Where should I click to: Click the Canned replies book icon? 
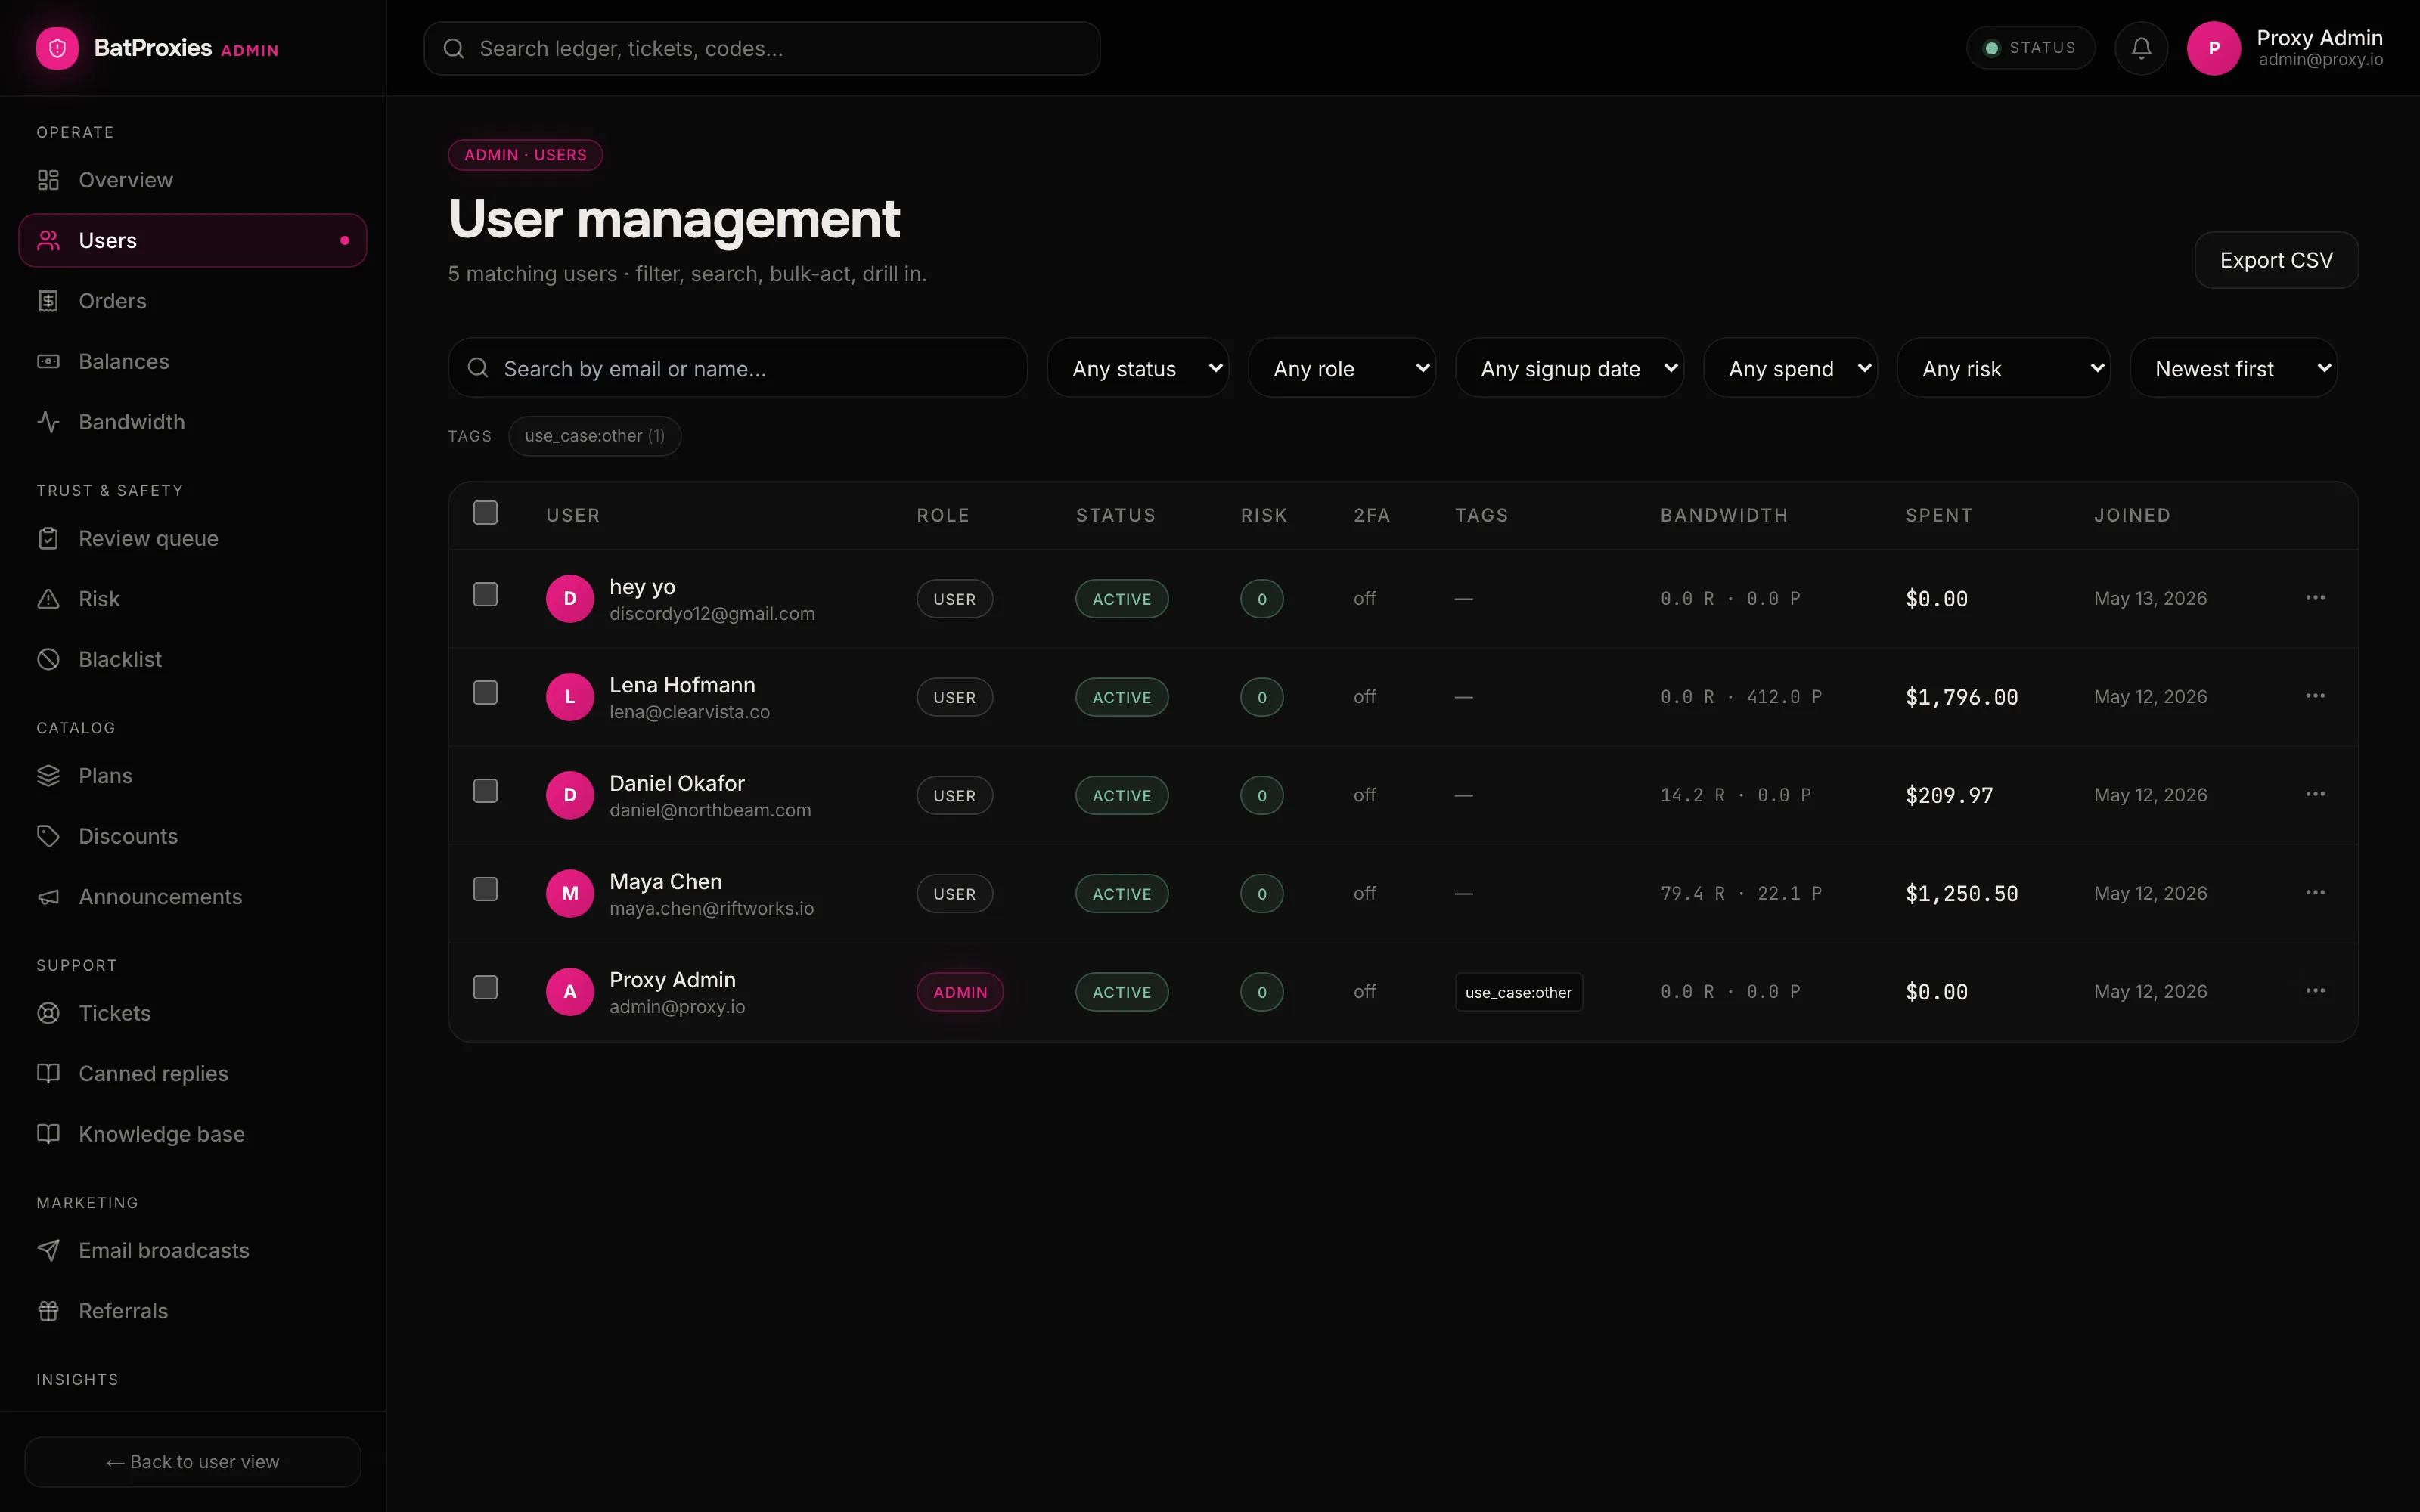click(x=48, y=1074)
